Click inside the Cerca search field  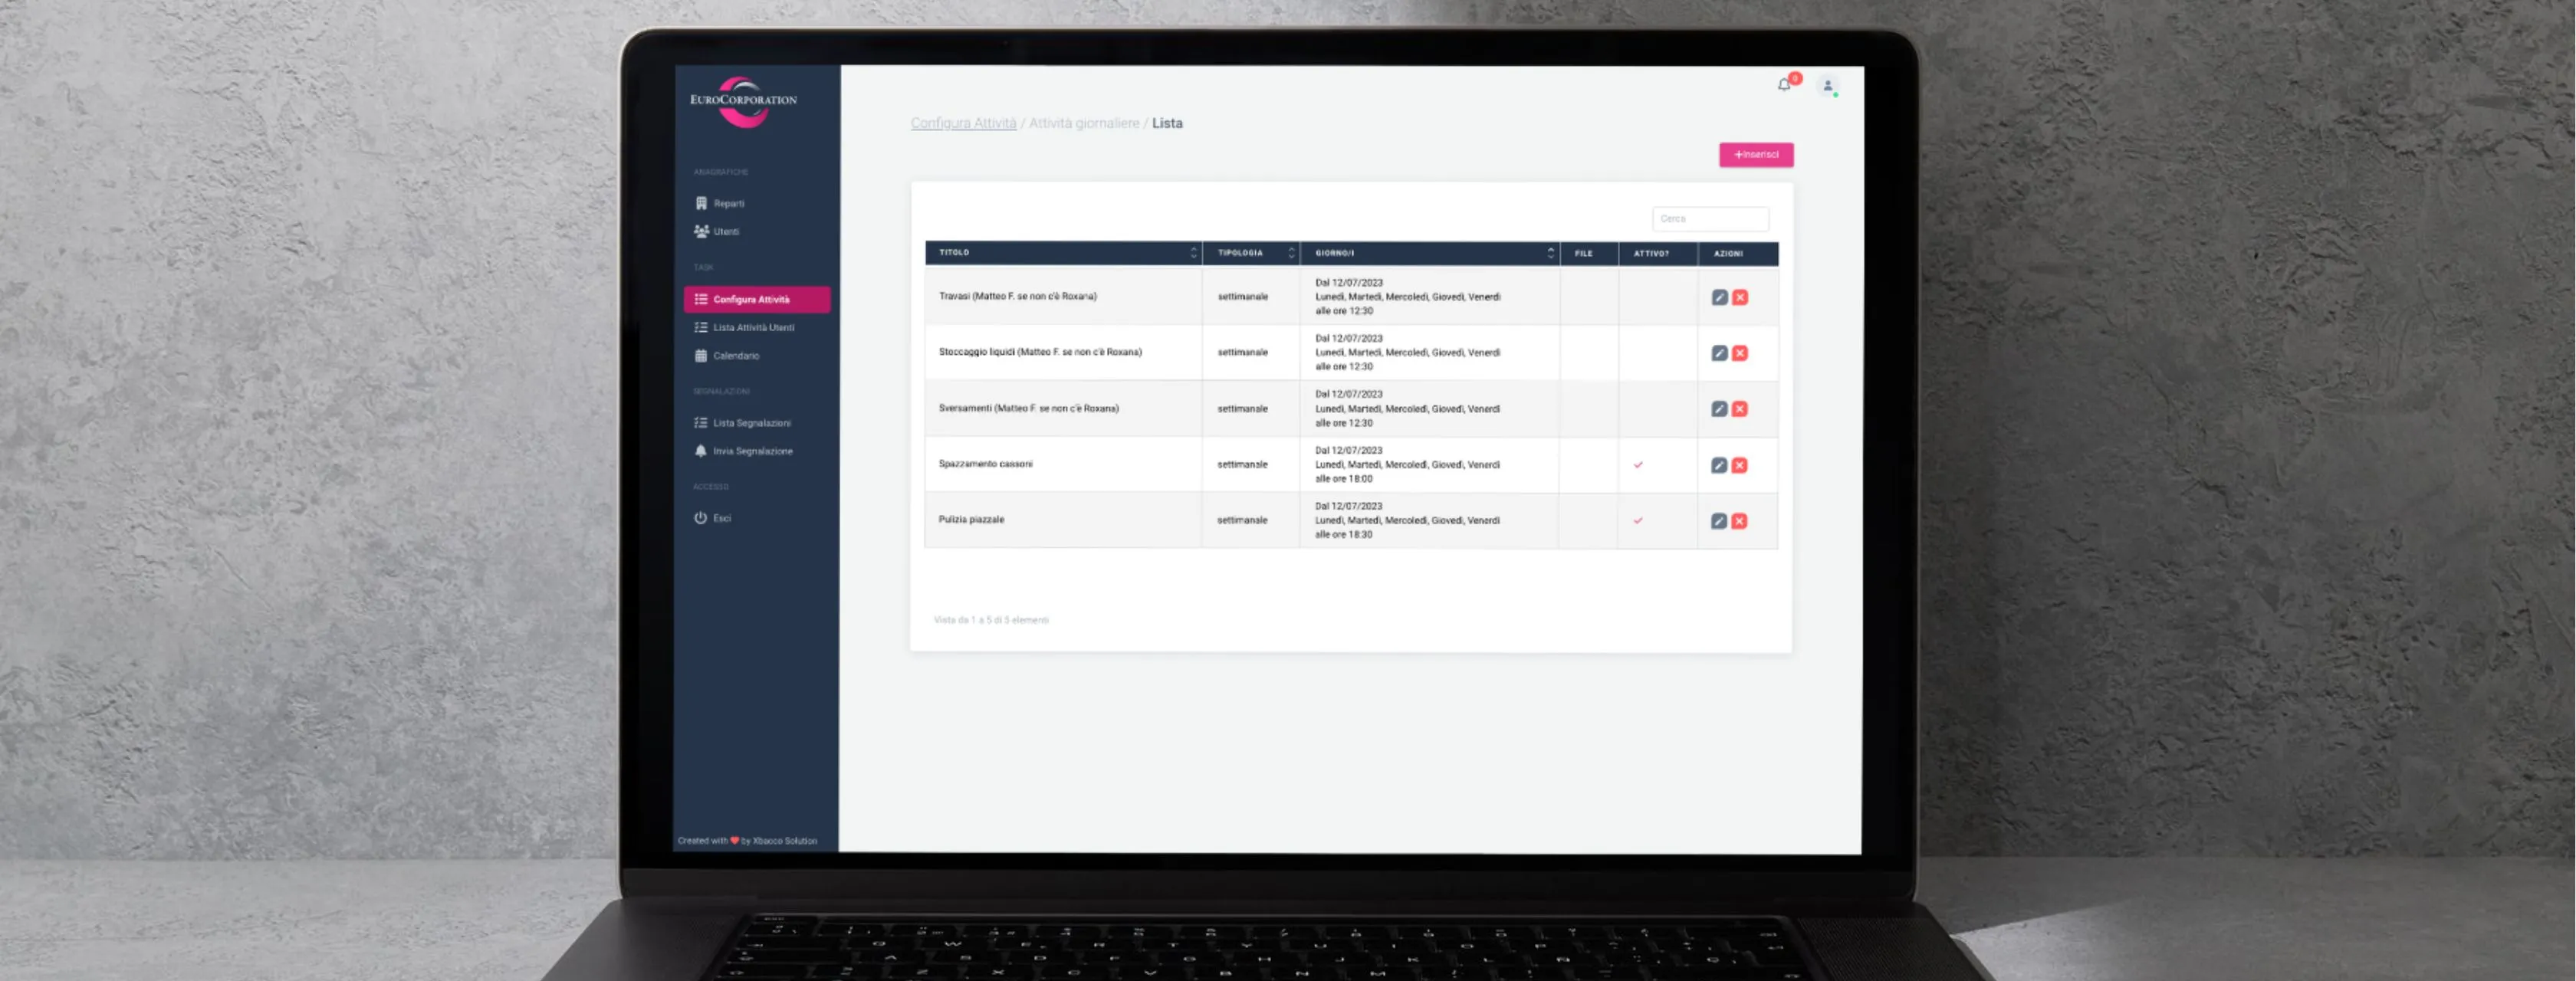pyautogui.click(x=1710, y=219)
